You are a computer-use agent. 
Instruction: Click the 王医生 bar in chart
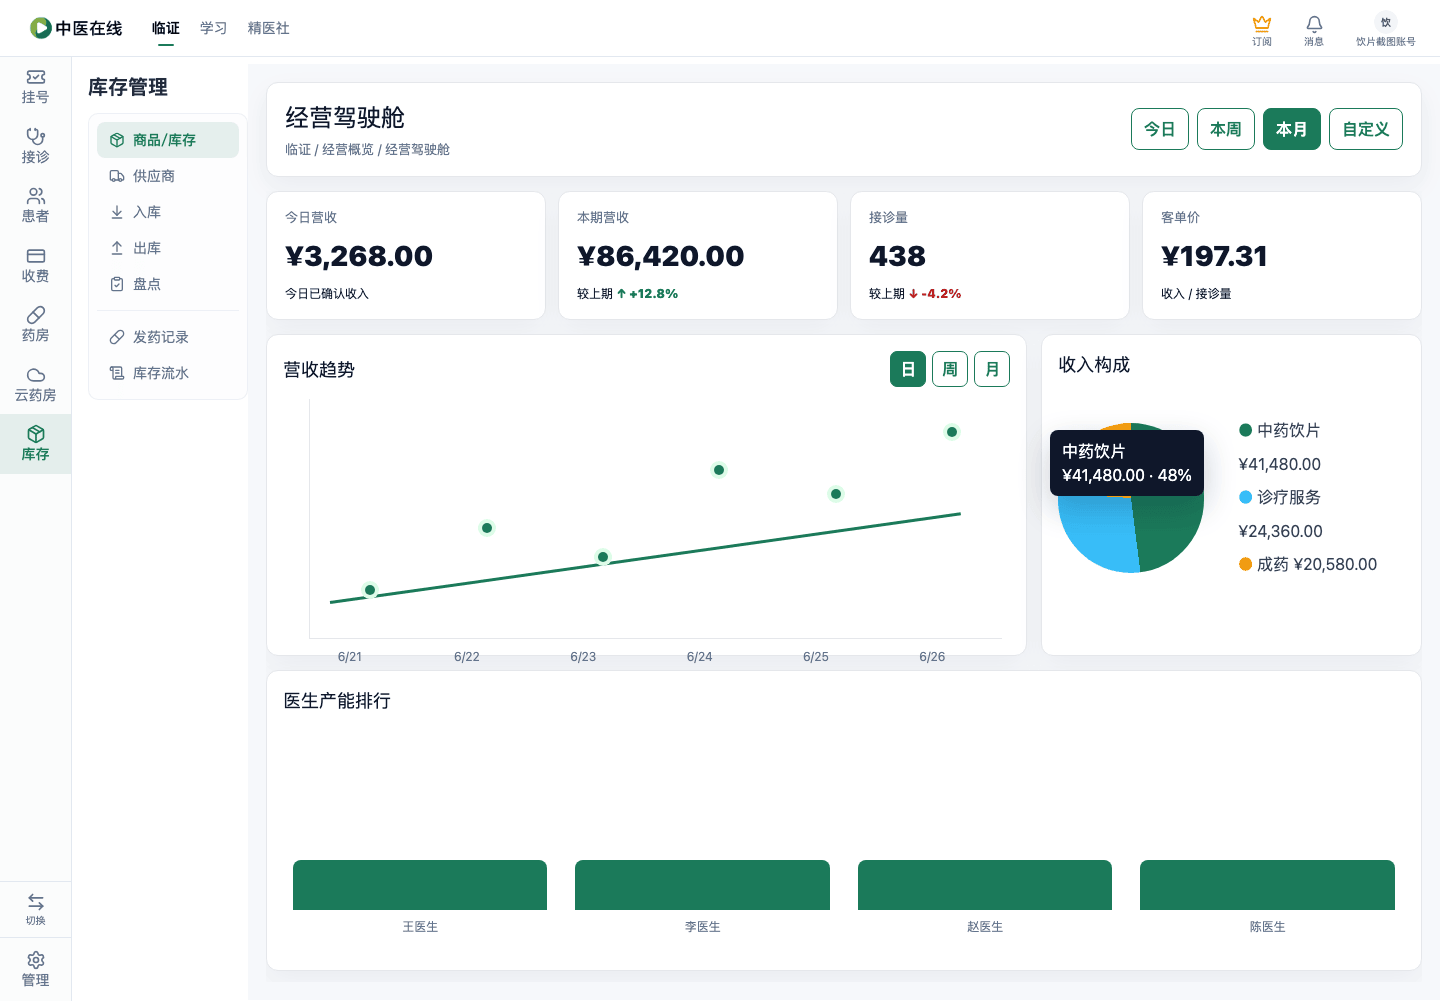click(420, 885)
